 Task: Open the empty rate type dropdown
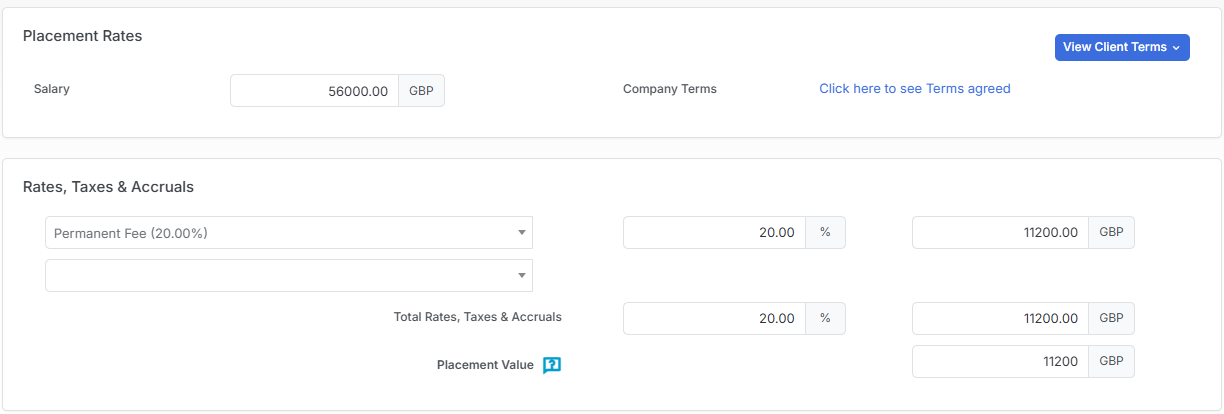point(289,276)
